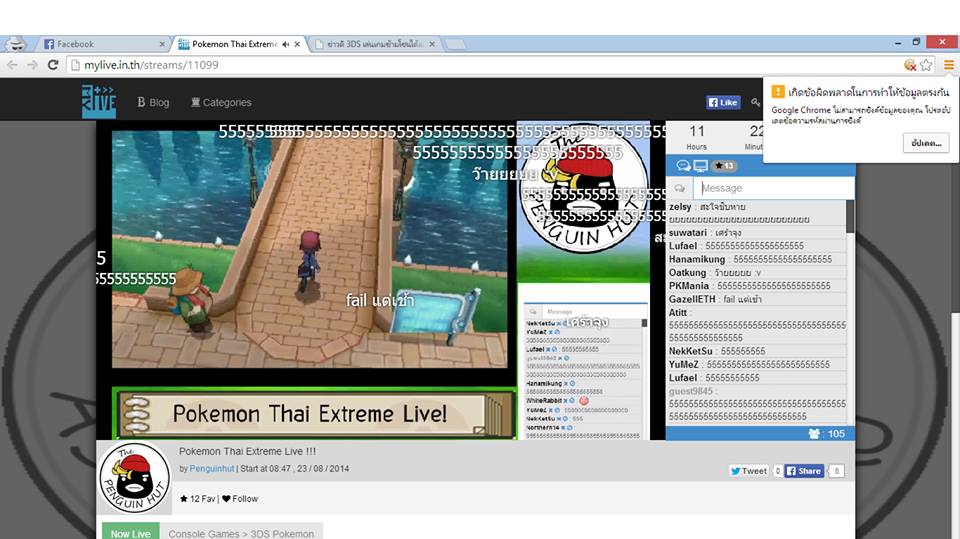Open the Blog menu item
This screenshot has width=960, height=539.
pyautogui.click(x=153, y=102)
